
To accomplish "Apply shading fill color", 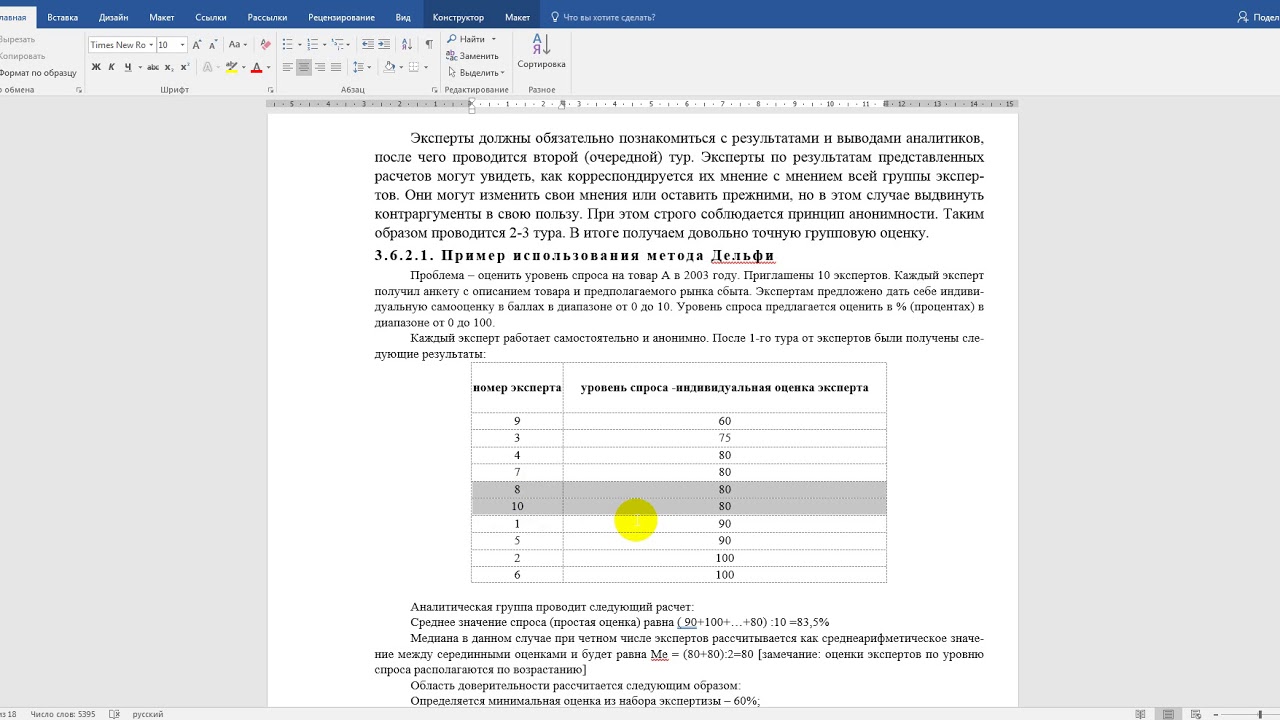I will (388, 67).
